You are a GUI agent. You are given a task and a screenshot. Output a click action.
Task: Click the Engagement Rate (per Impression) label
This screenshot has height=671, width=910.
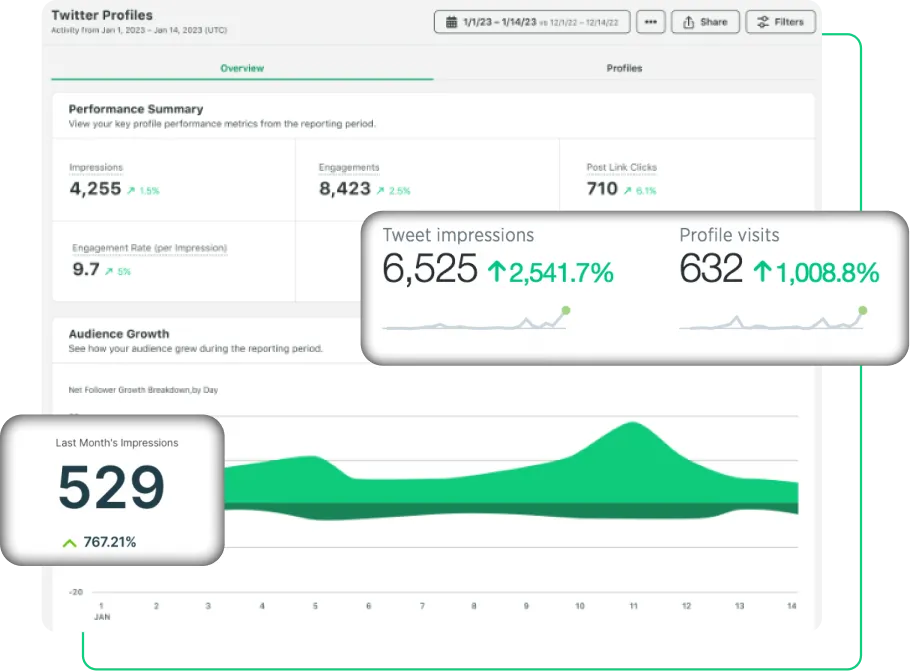pos(149,248)
